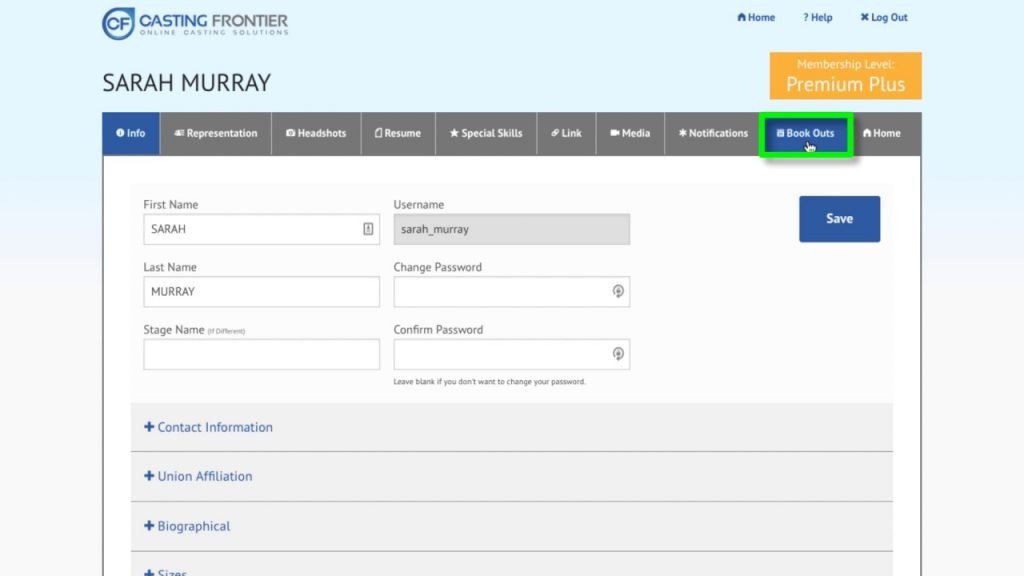This screenshot has width=1024, height=576.
Task: Click the key icon in Change Password field
Action: click(x=618, y=291)
